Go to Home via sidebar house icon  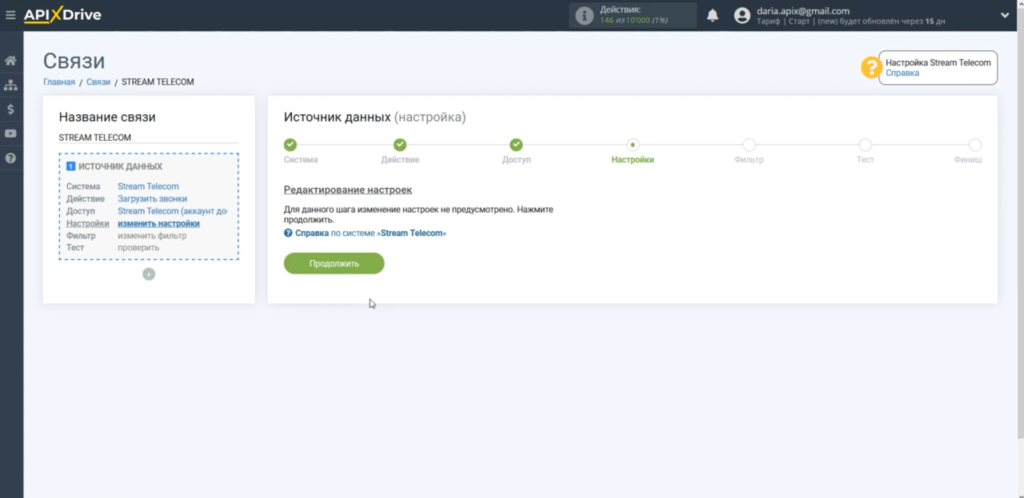[11, 61]
